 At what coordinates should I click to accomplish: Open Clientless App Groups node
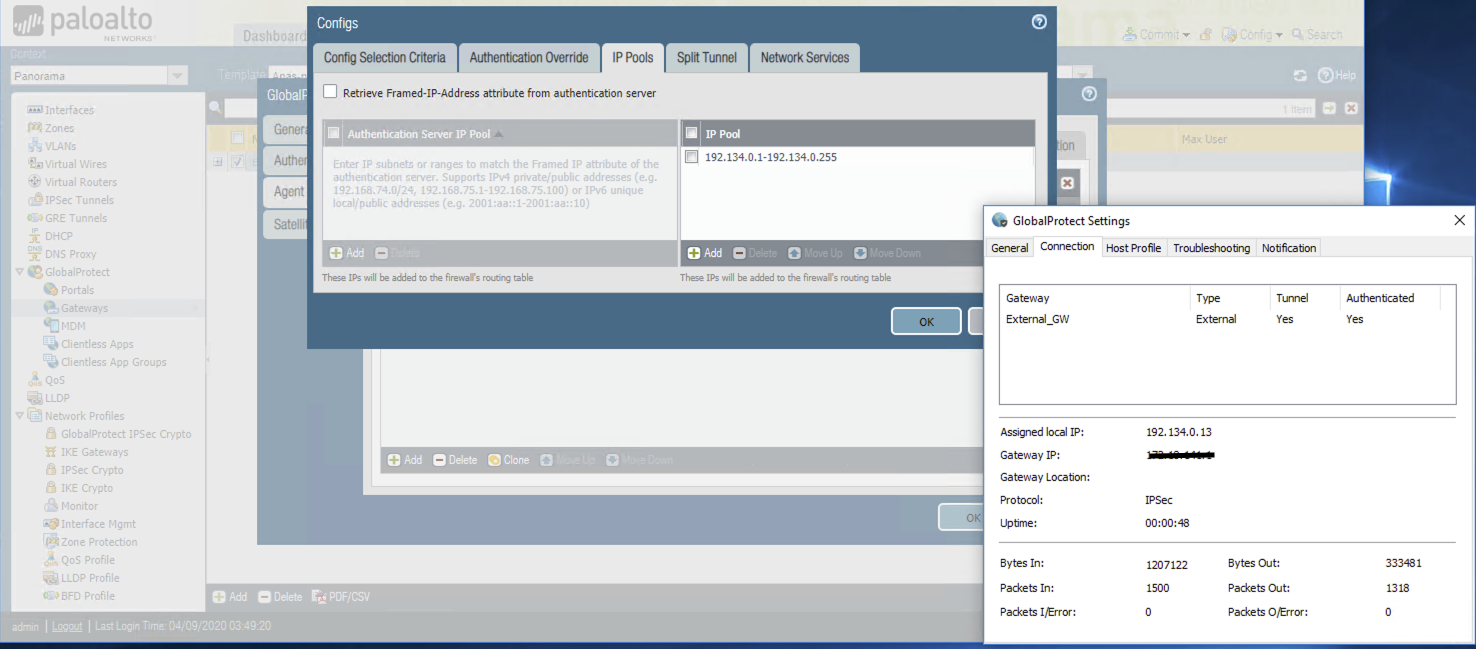(x=113, y=362)
